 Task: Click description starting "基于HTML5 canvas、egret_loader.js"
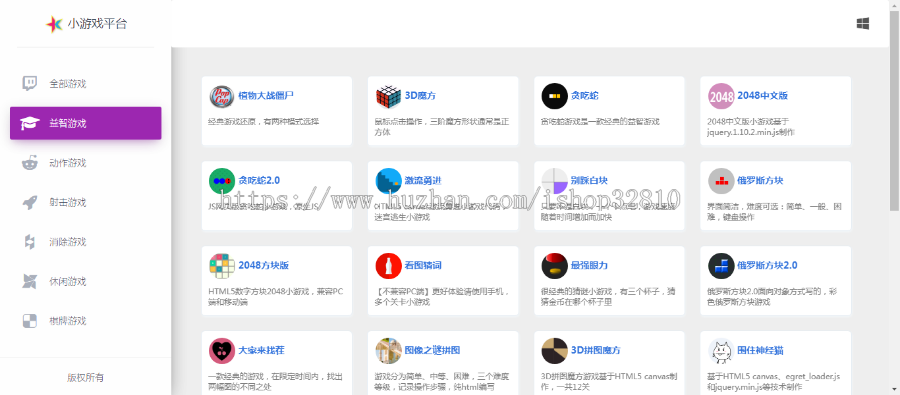774,382
